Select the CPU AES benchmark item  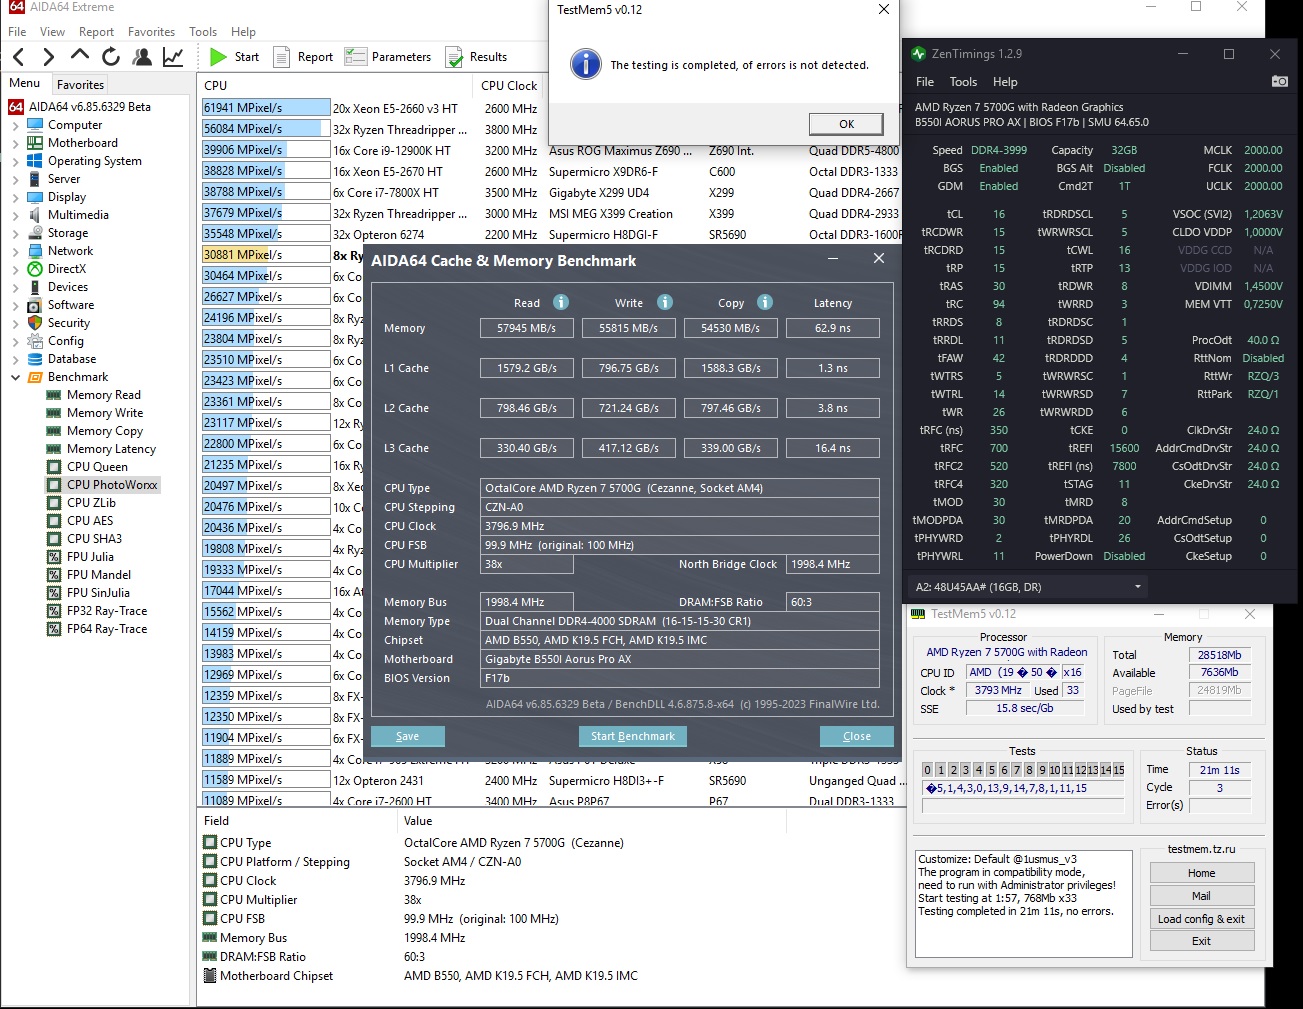pos(90,521)
